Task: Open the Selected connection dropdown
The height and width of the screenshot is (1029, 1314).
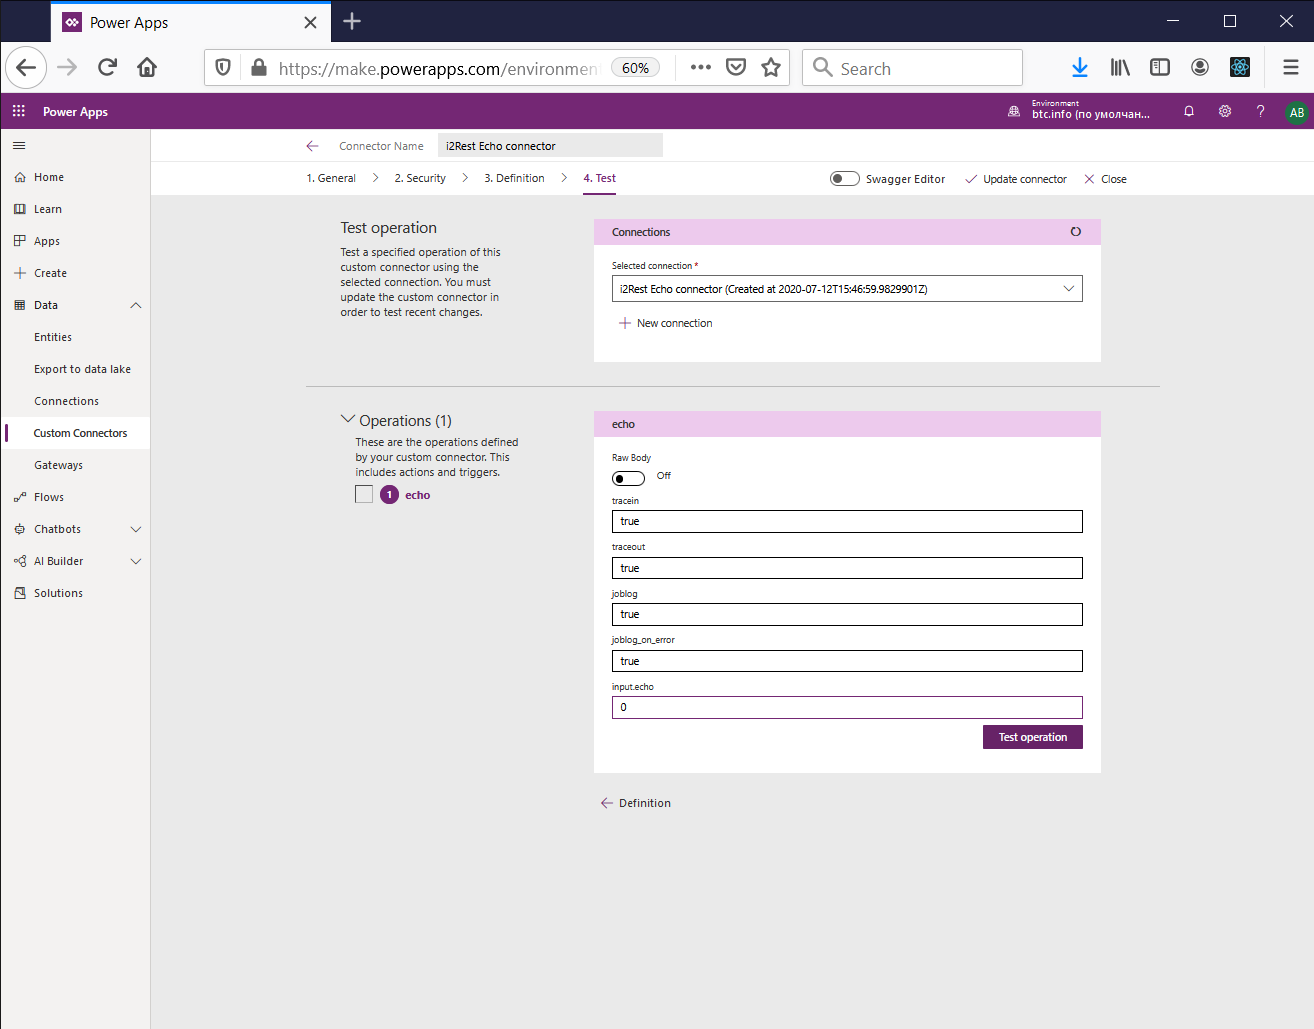Action: coord(847,289)
